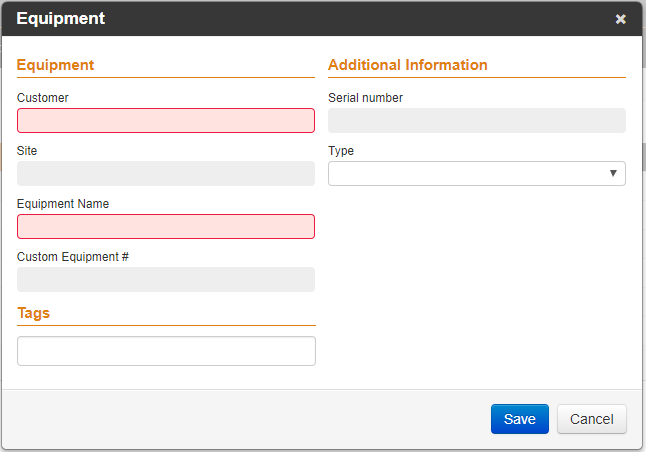Expand the Type dropdown arrow
This screenshot has width=646, height=452.
coord(613,173)
